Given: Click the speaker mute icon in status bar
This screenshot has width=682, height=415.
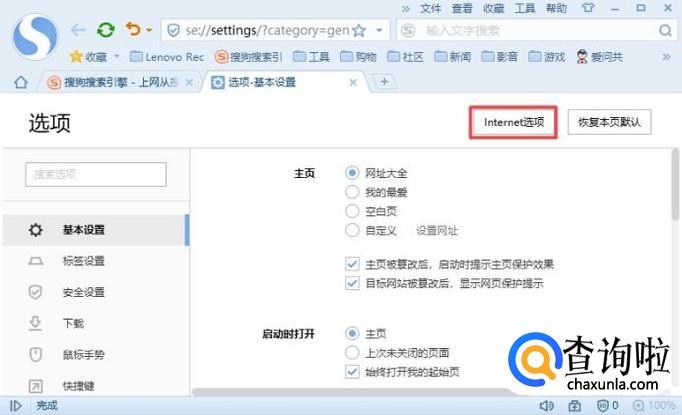Looking at the screenshot, I should pos(546,406).
